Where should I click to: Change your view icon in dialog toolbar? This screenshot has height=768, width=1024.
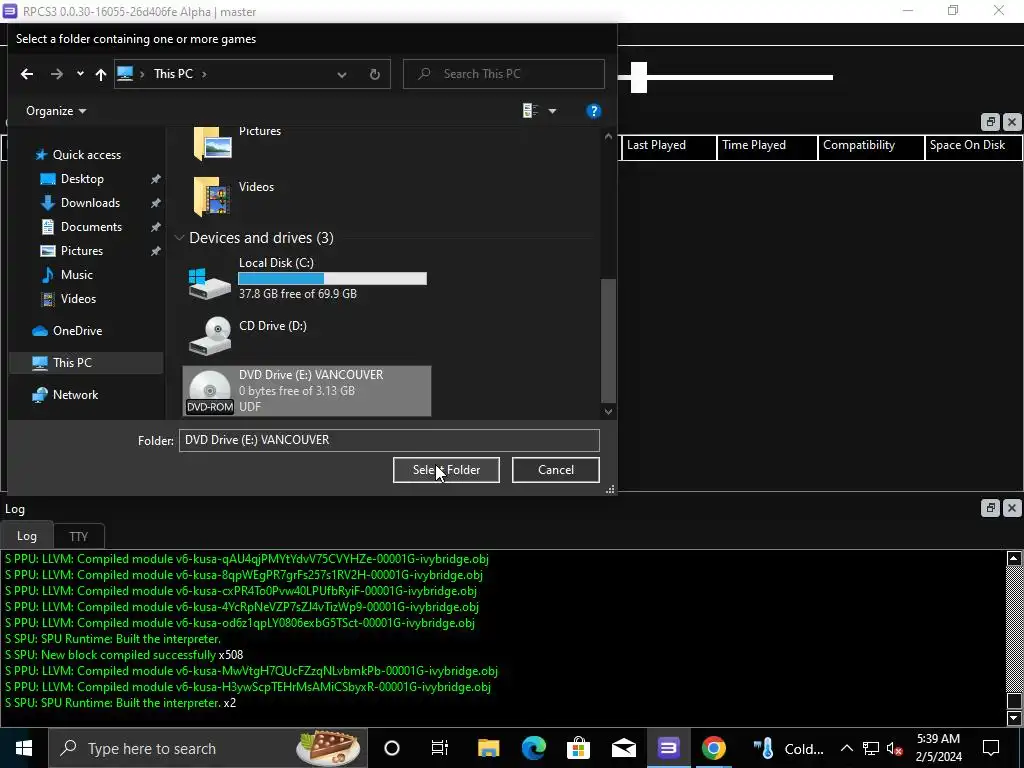coord(530,111)
